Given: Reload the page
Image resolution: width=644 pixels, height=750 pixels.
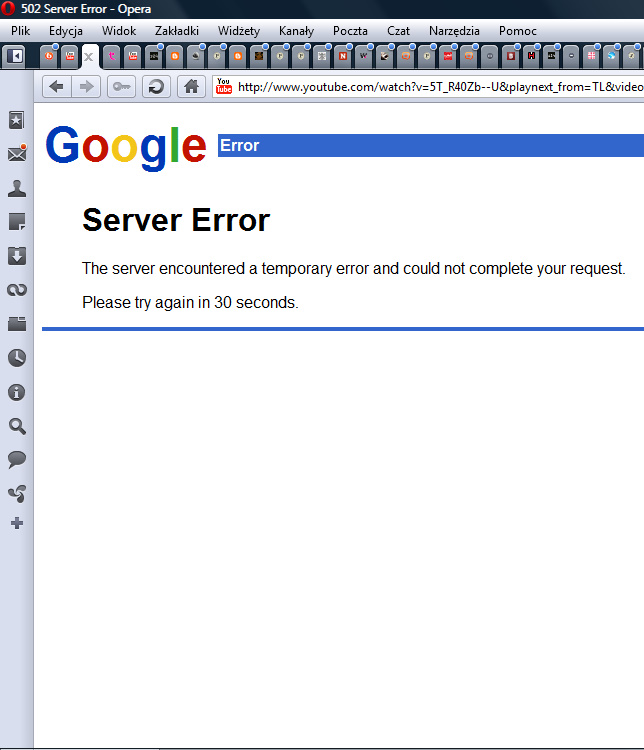Looking at the screenshot, I should tap(156, 87).
